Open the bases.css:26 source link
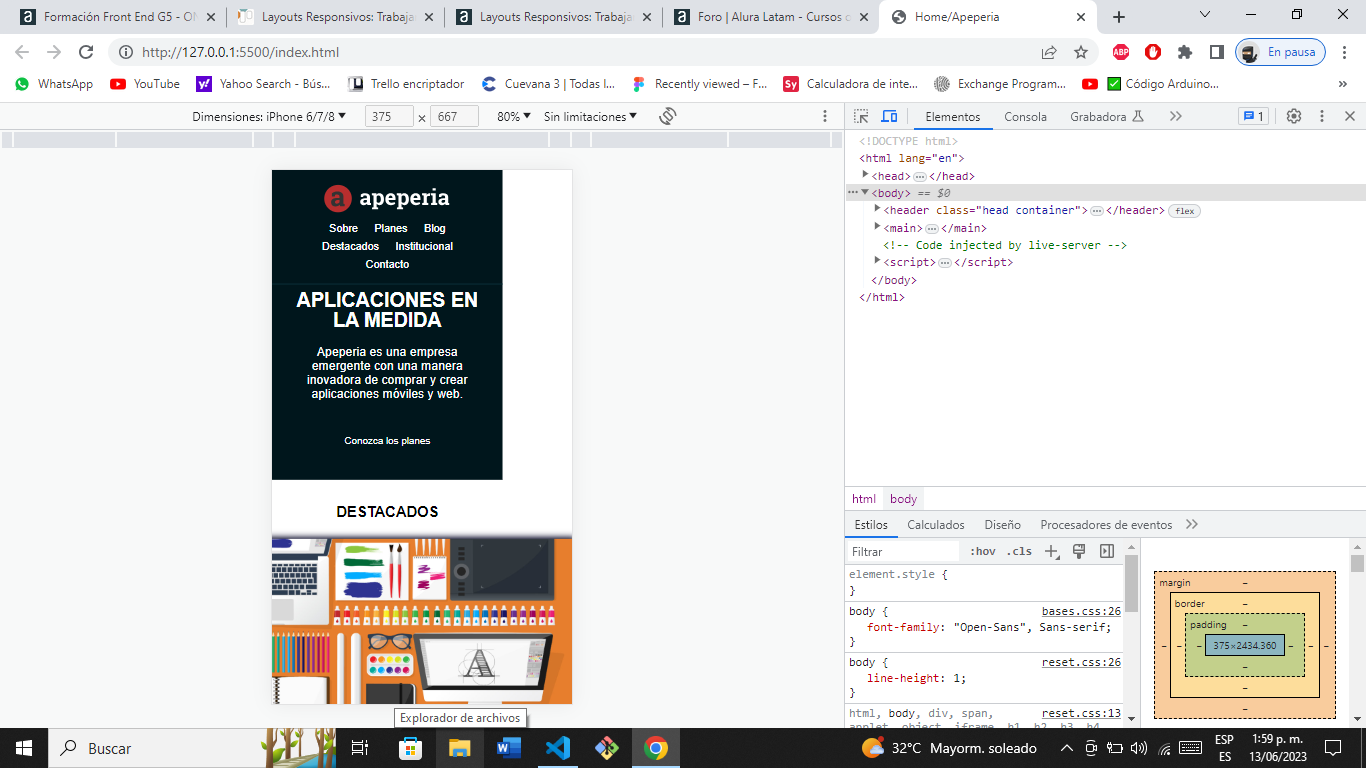The height and width of the screenshot is (768, 1366). (1081, 611)
